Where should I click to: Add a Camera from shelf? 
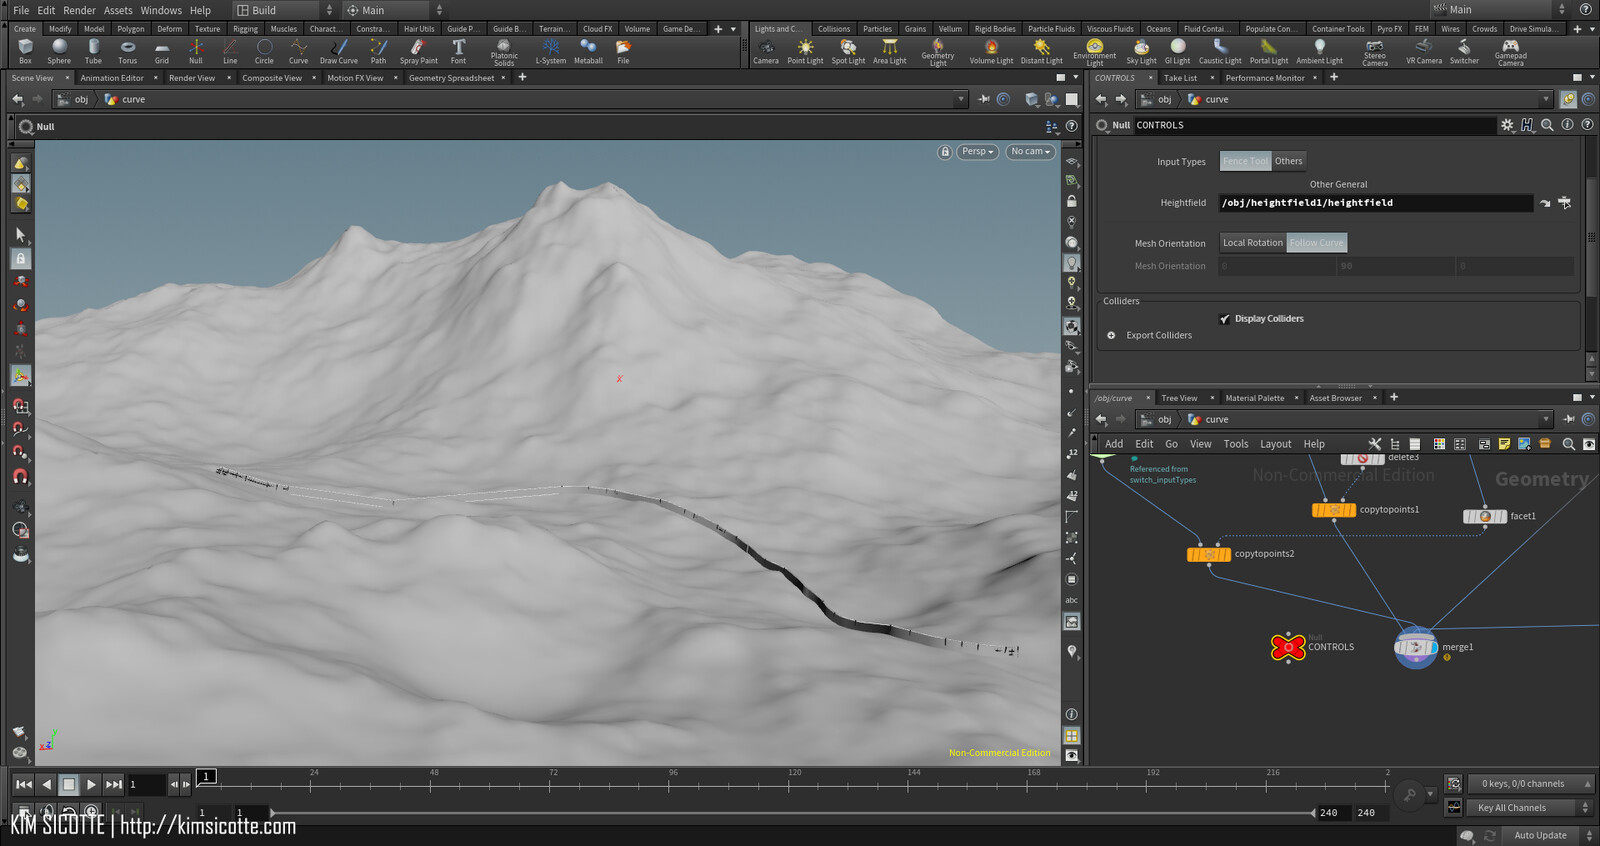[x=766, y=52]
